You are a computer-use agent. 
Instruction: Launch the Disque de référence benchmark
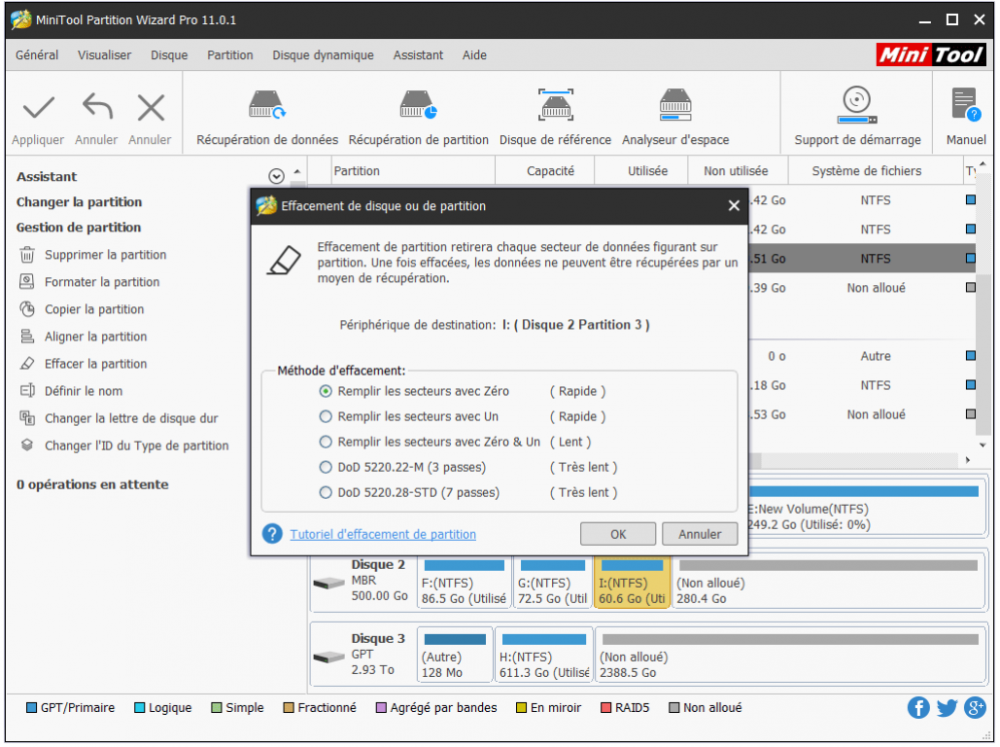(555, 106)
